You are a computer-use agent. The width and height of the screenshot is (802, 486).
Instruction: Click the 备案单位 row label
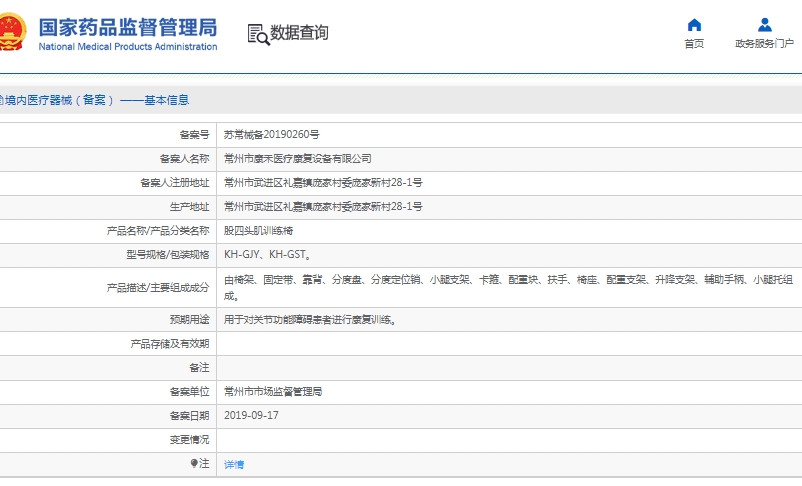(190, 392)
